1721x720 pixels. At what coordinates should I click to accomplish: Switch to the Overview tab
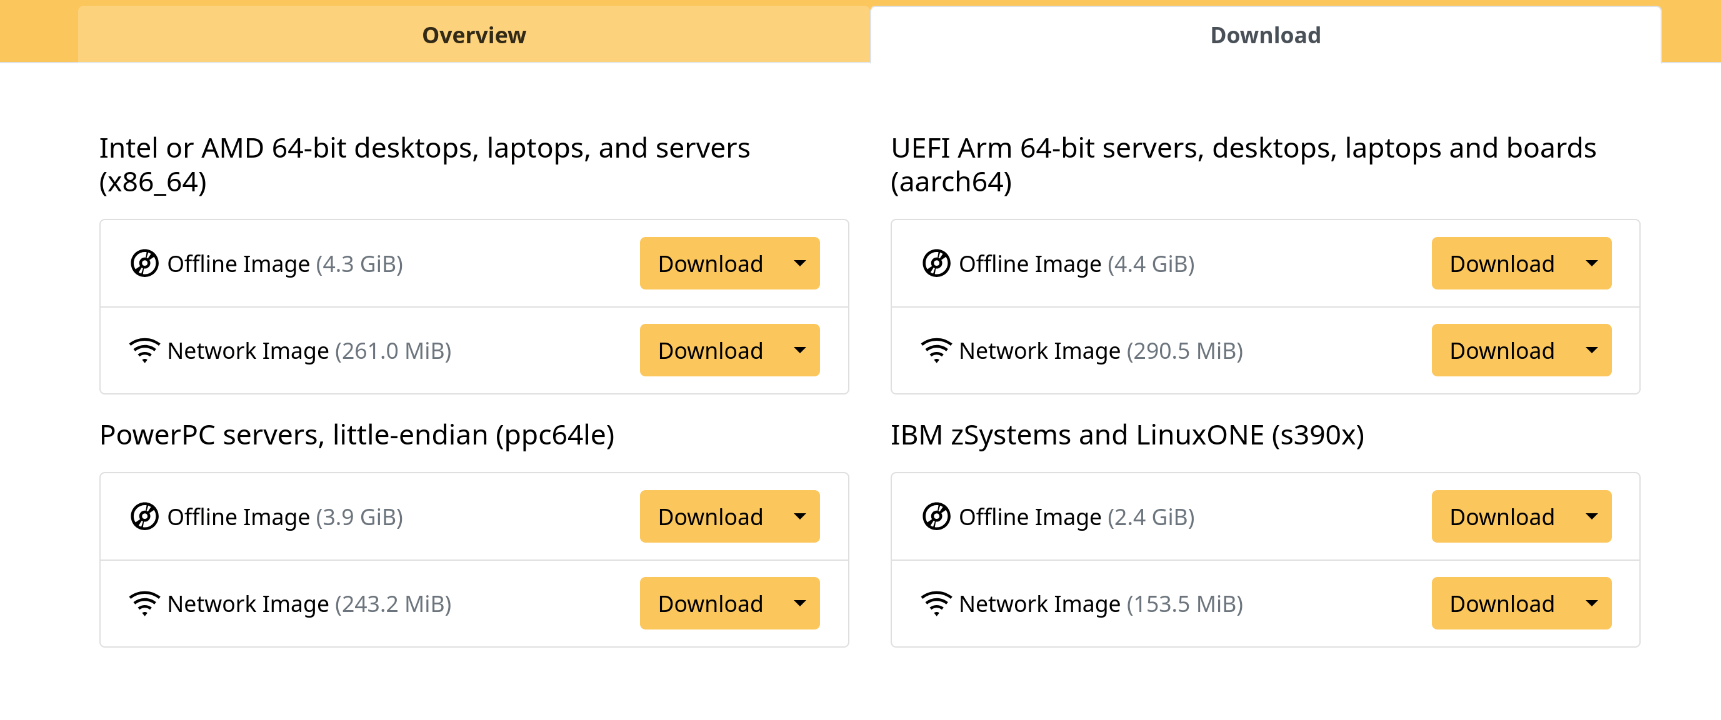(474, 35)
